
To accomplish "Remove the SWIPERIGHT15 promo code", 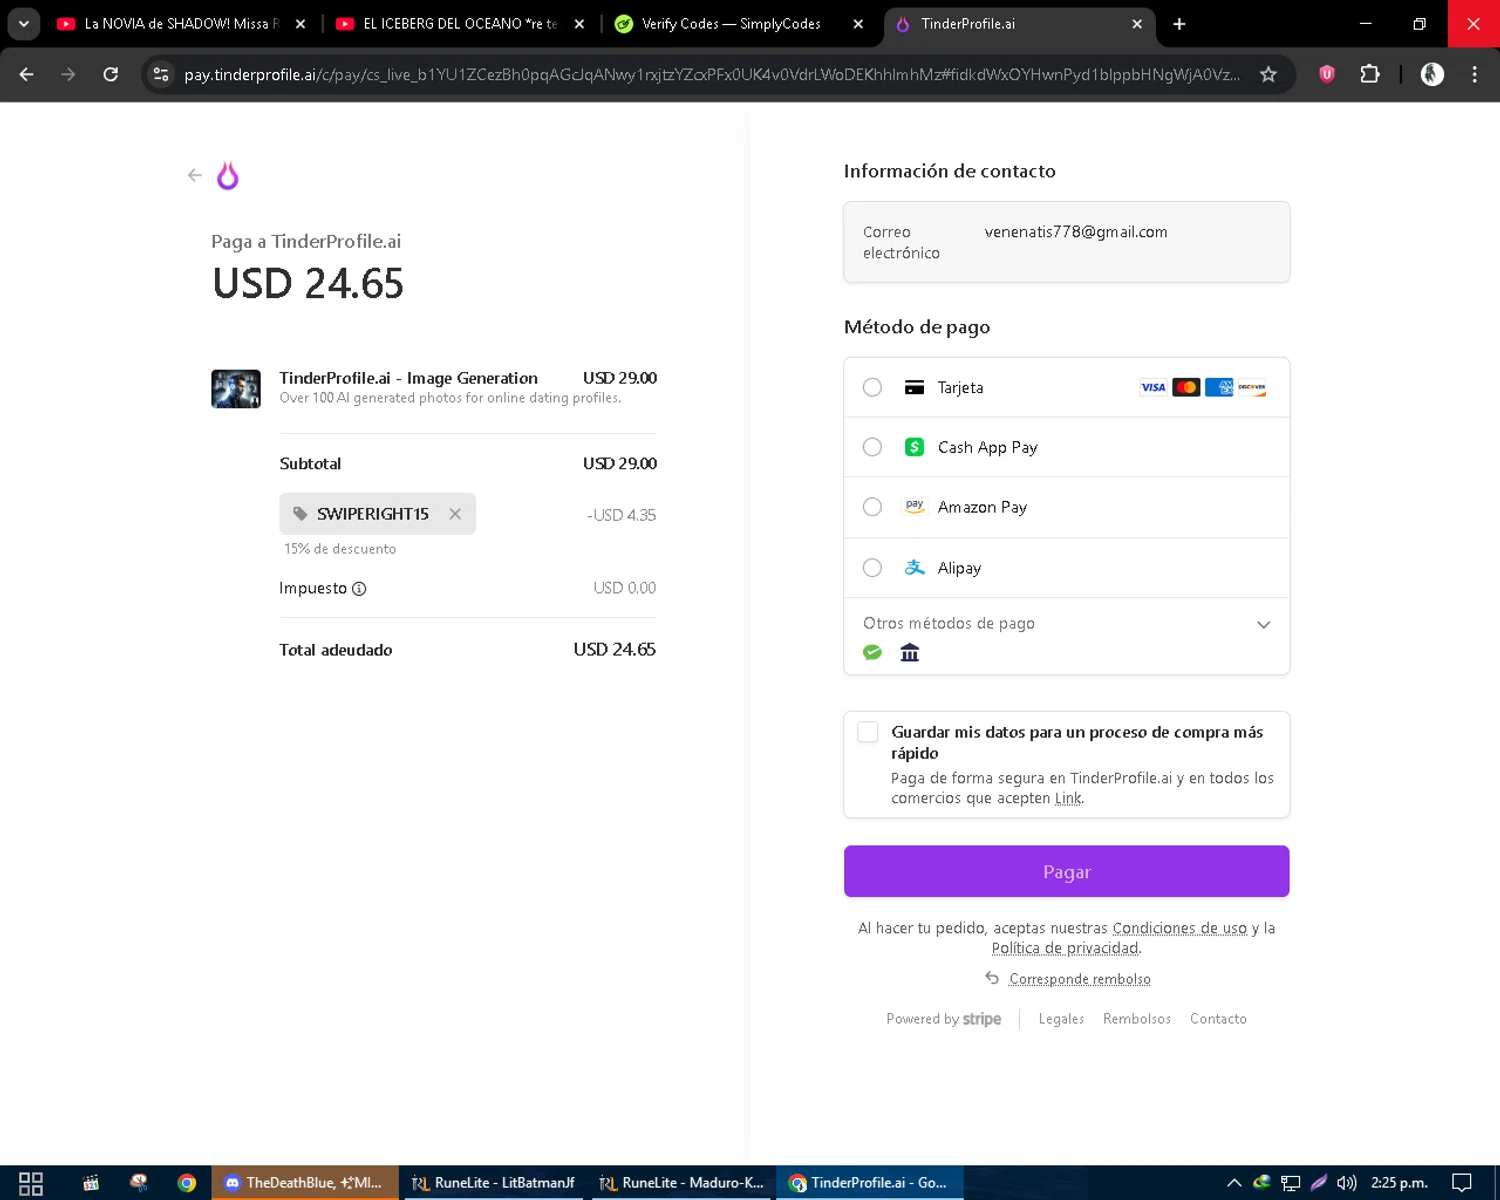I will coord(455,514).
